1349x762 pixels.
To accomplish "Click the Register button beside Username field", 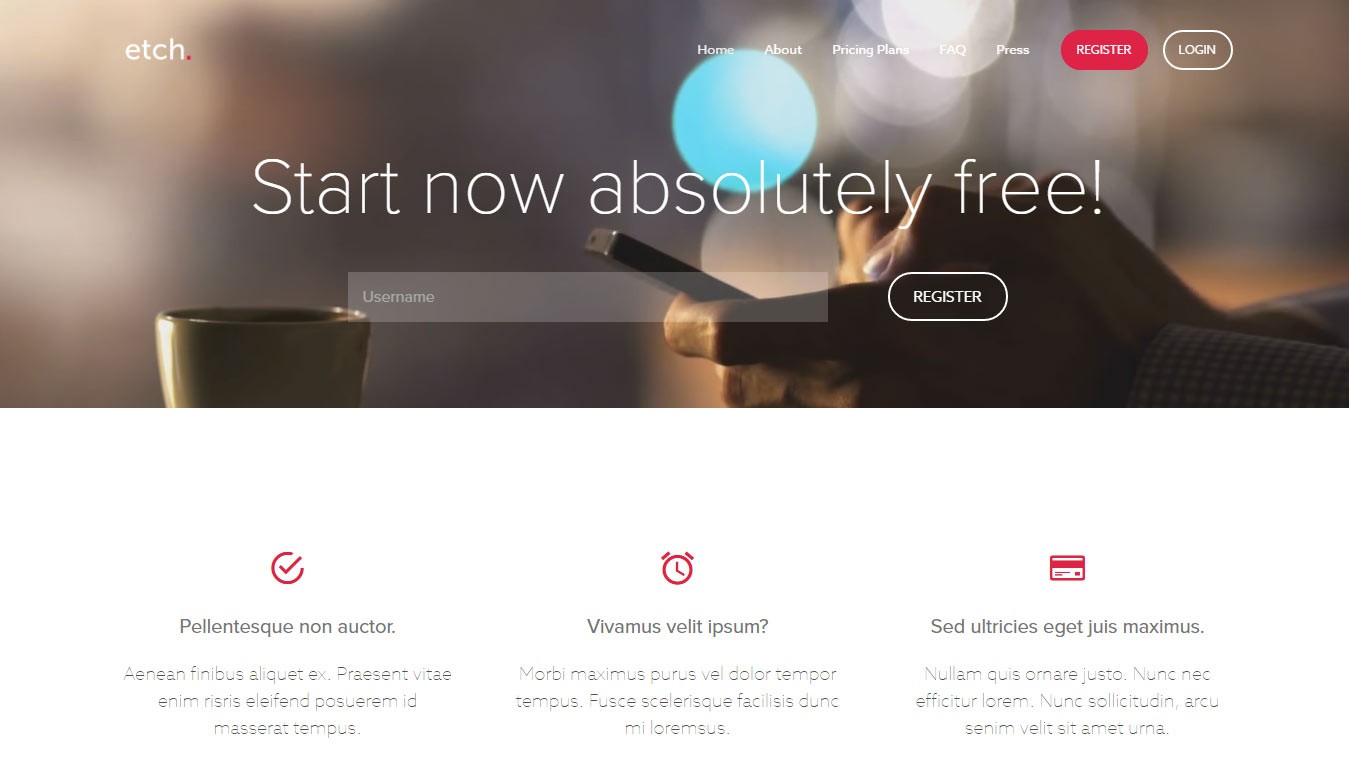I will tap(947, 296).
